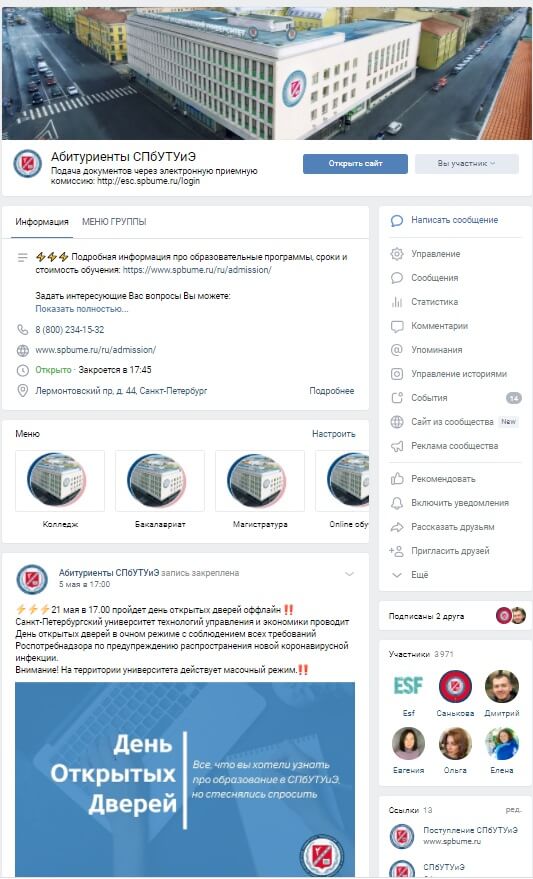This screenshot has height=879, width=533.
Task: Click the Участники 3 971 header
Action: coord(421,654)
